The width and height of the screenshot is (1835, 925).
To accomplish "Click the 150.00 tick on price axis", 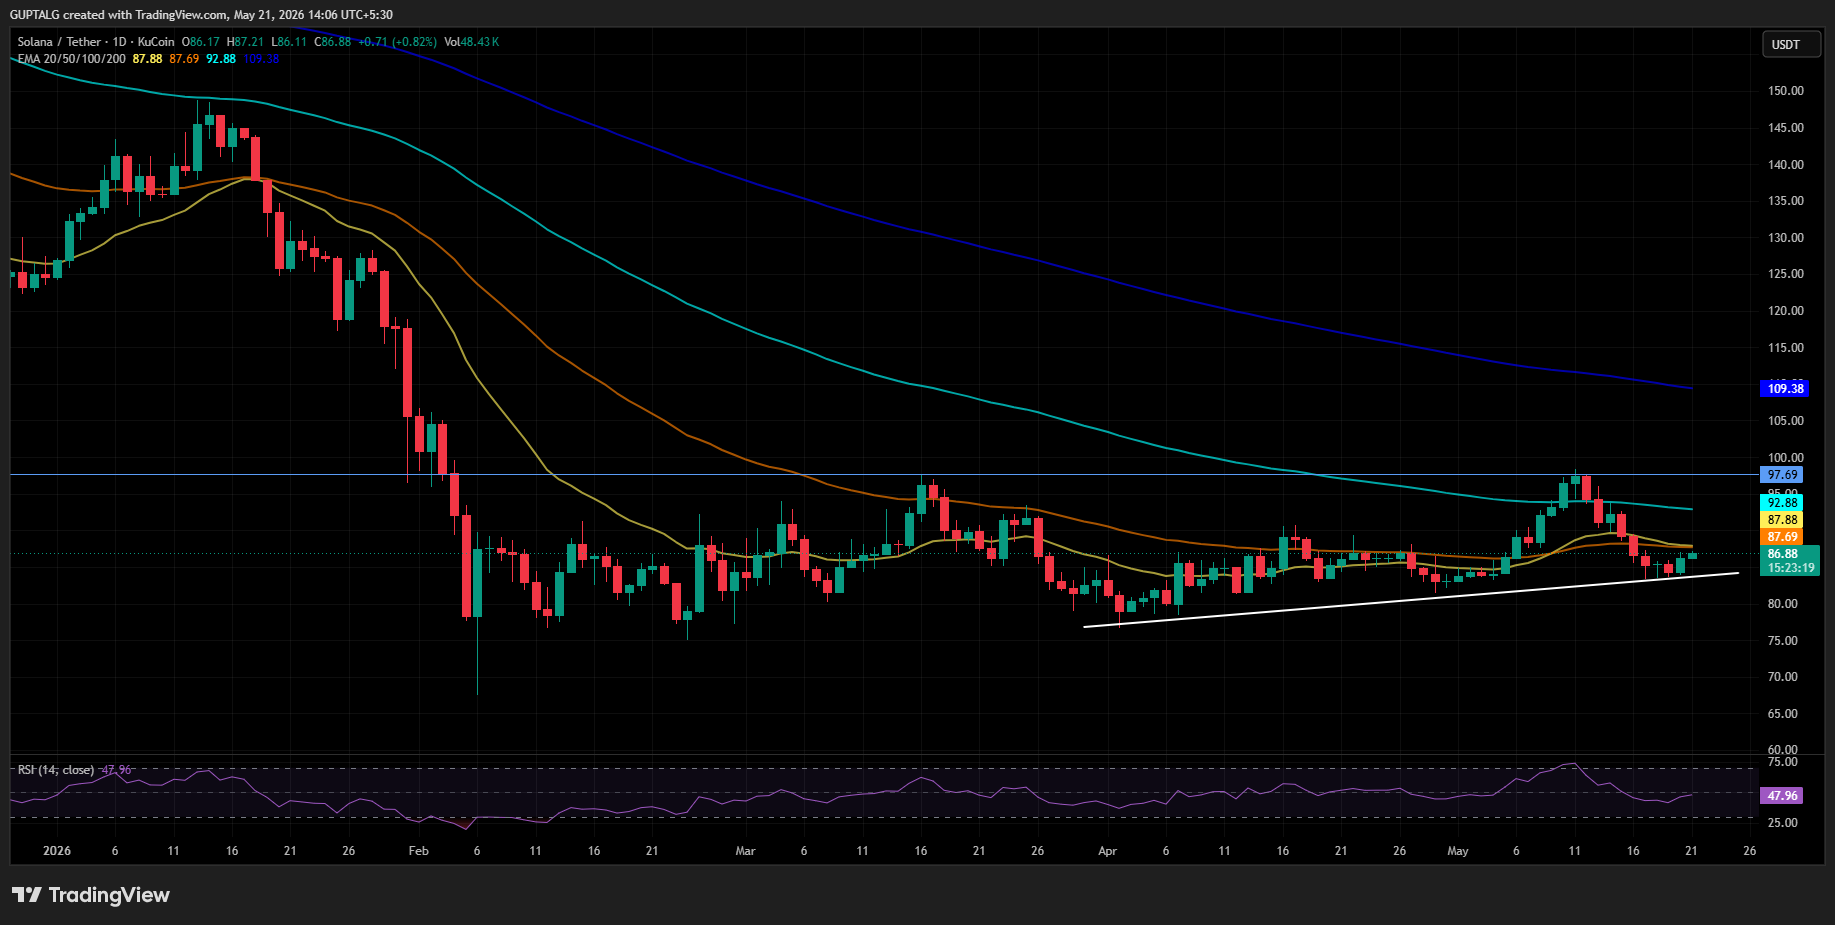I will [x=1785, y=91].
